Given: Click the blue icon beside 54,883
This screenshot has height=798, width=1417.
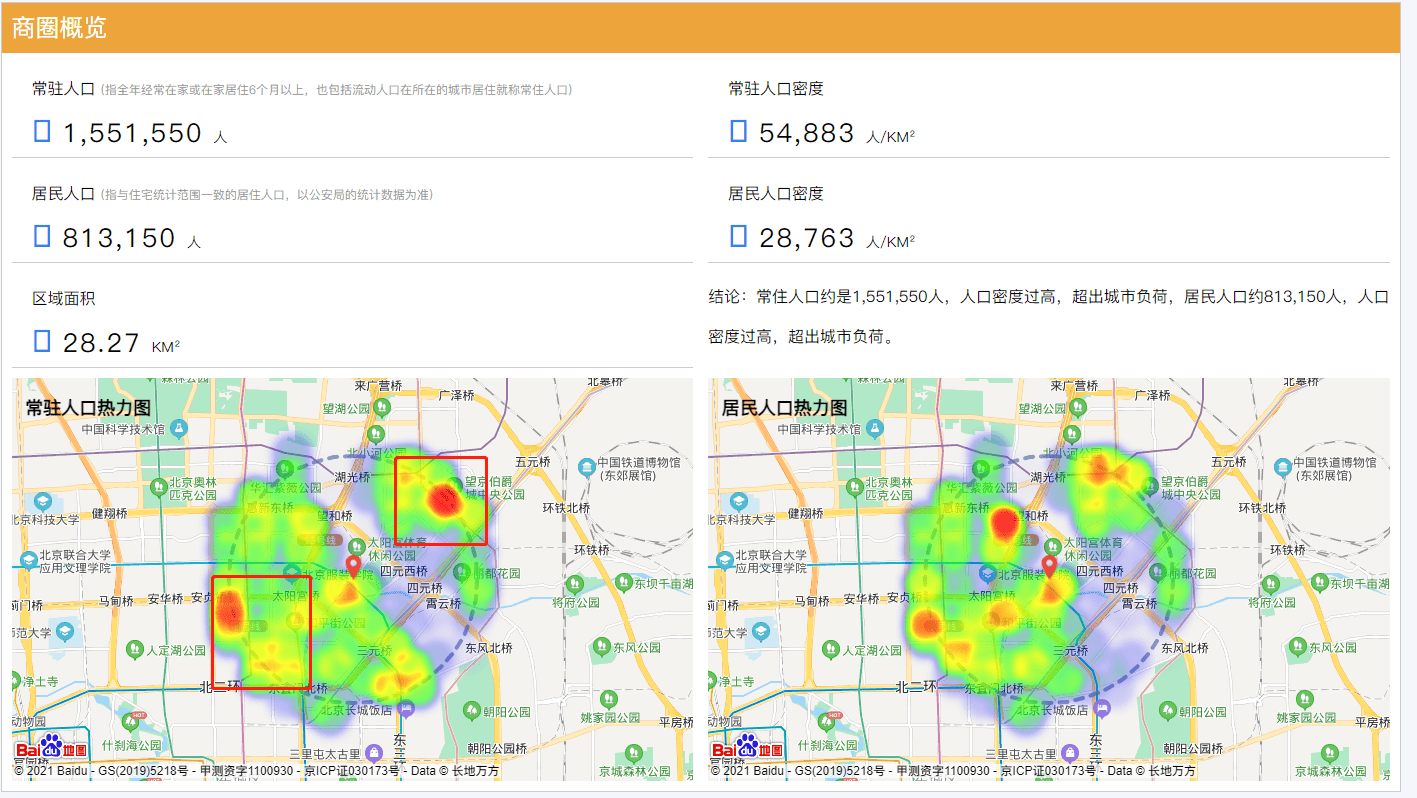Looking at the screenshot, I should pyautogui.click(x=738, y=130).
